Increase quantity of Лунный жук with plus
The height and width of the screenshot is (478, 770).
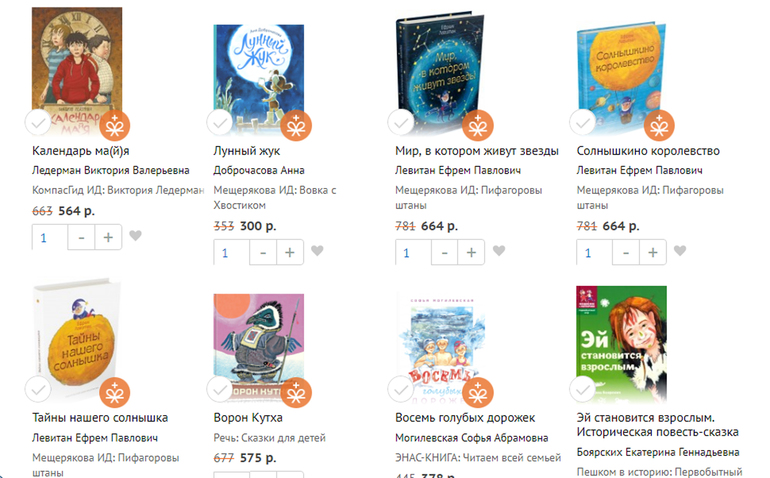290,253
